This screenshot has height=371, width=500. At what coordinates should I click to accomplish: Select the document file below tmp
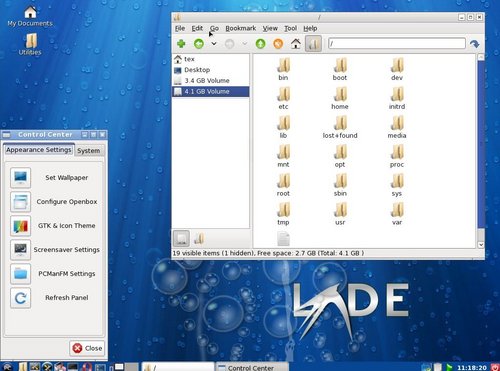tap(283, 239)
